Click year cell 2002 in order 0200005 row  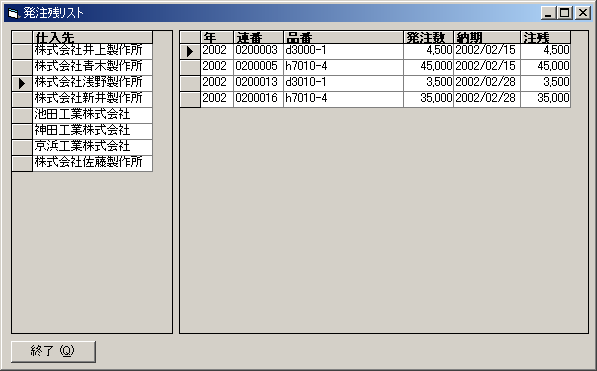tap(217, 67)
